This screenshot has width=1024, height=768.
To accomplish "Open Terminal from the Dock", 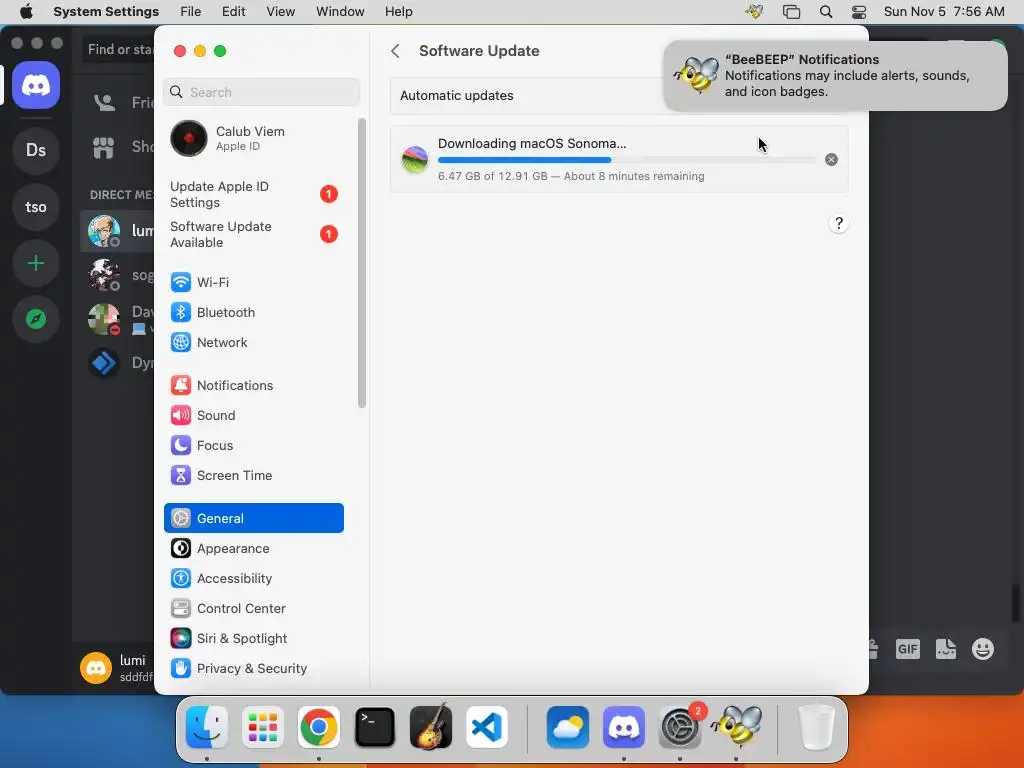I will coord(375,727).
